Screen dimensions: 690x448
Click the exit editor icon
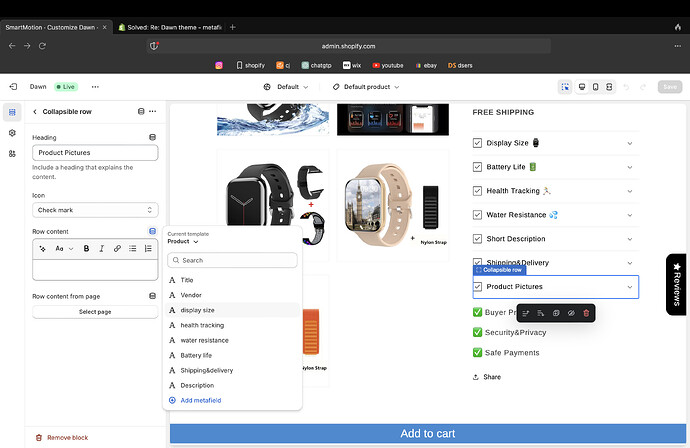pos(13,87)
